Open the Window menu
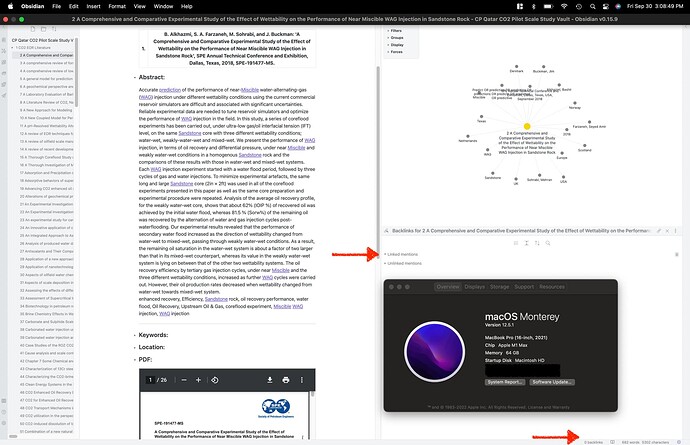The height and width of the screenshot is (445, 690). 163,6
